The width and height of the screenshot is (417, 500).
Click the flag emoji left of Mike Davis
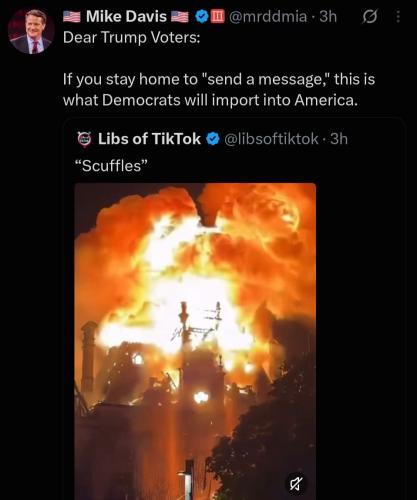point(72,16)
